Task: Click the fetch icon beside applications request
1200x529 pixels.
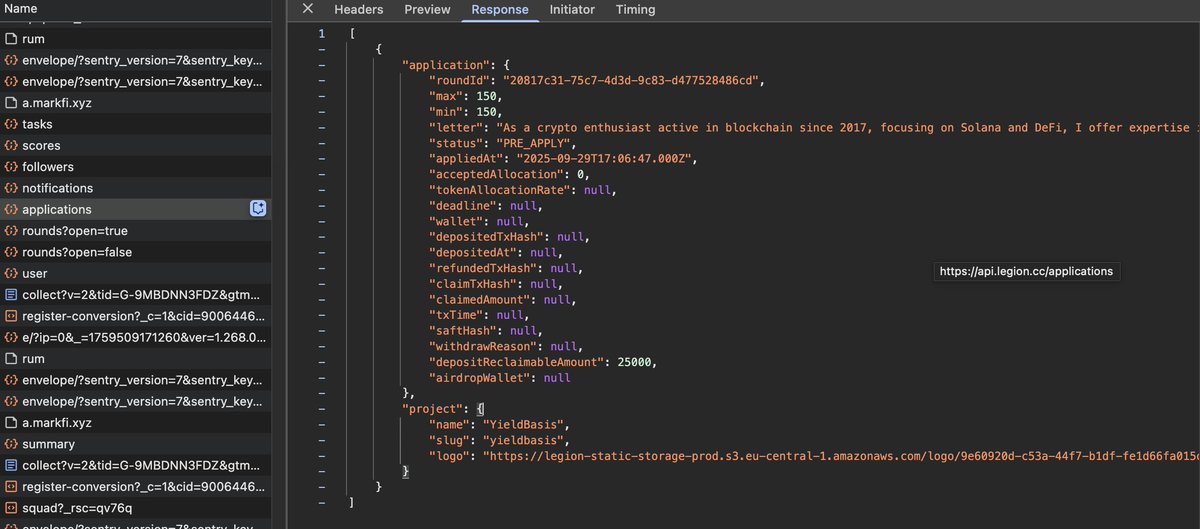Action: pyautogui.click(x=11, y=209)
